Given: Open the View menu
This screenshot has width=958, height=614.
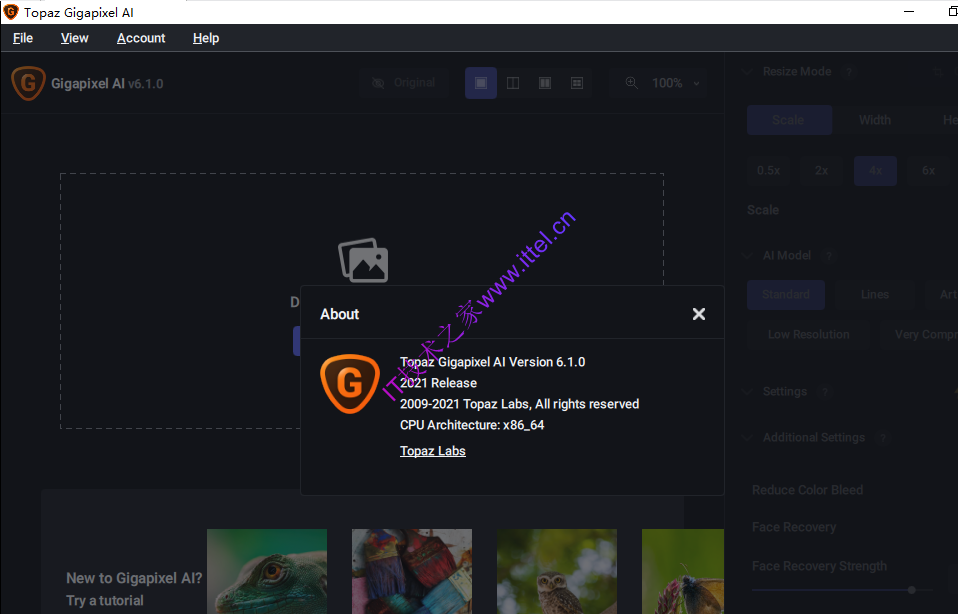Looking at the screenshot, I should [75, 38].
